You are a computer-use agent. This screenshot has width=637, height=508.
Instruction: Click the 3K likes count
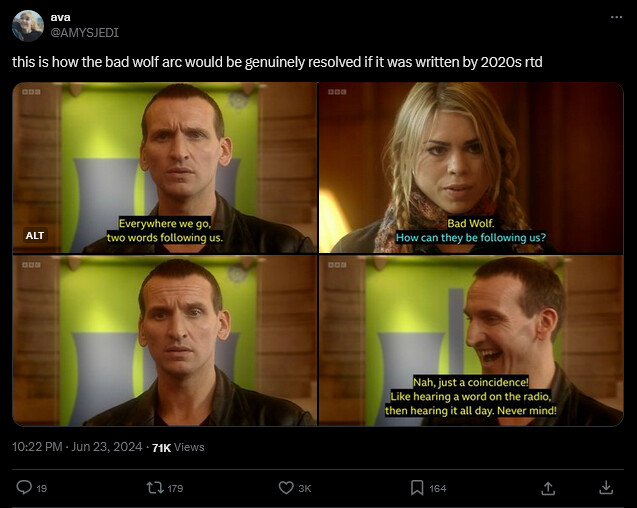coord(305,488)
